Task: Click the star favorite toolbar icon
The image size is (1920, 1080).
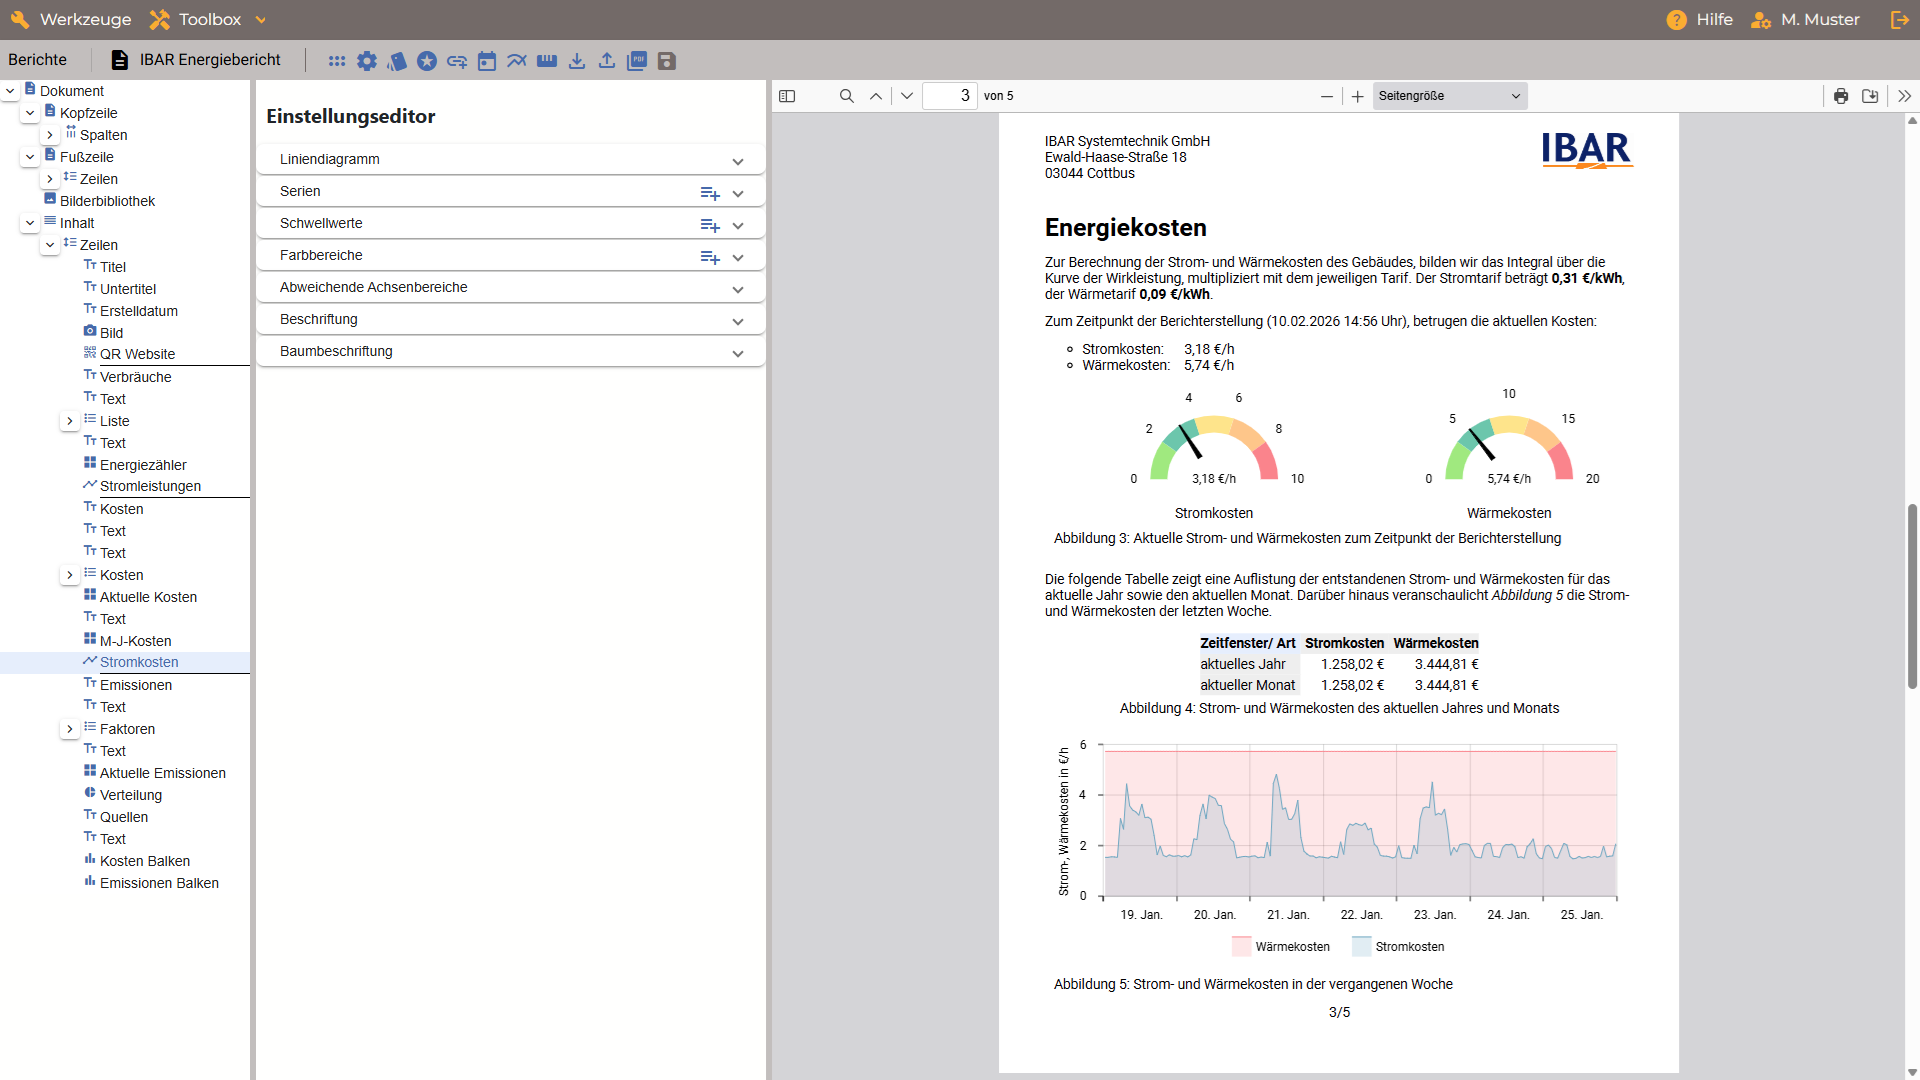Action: [427, 61]
